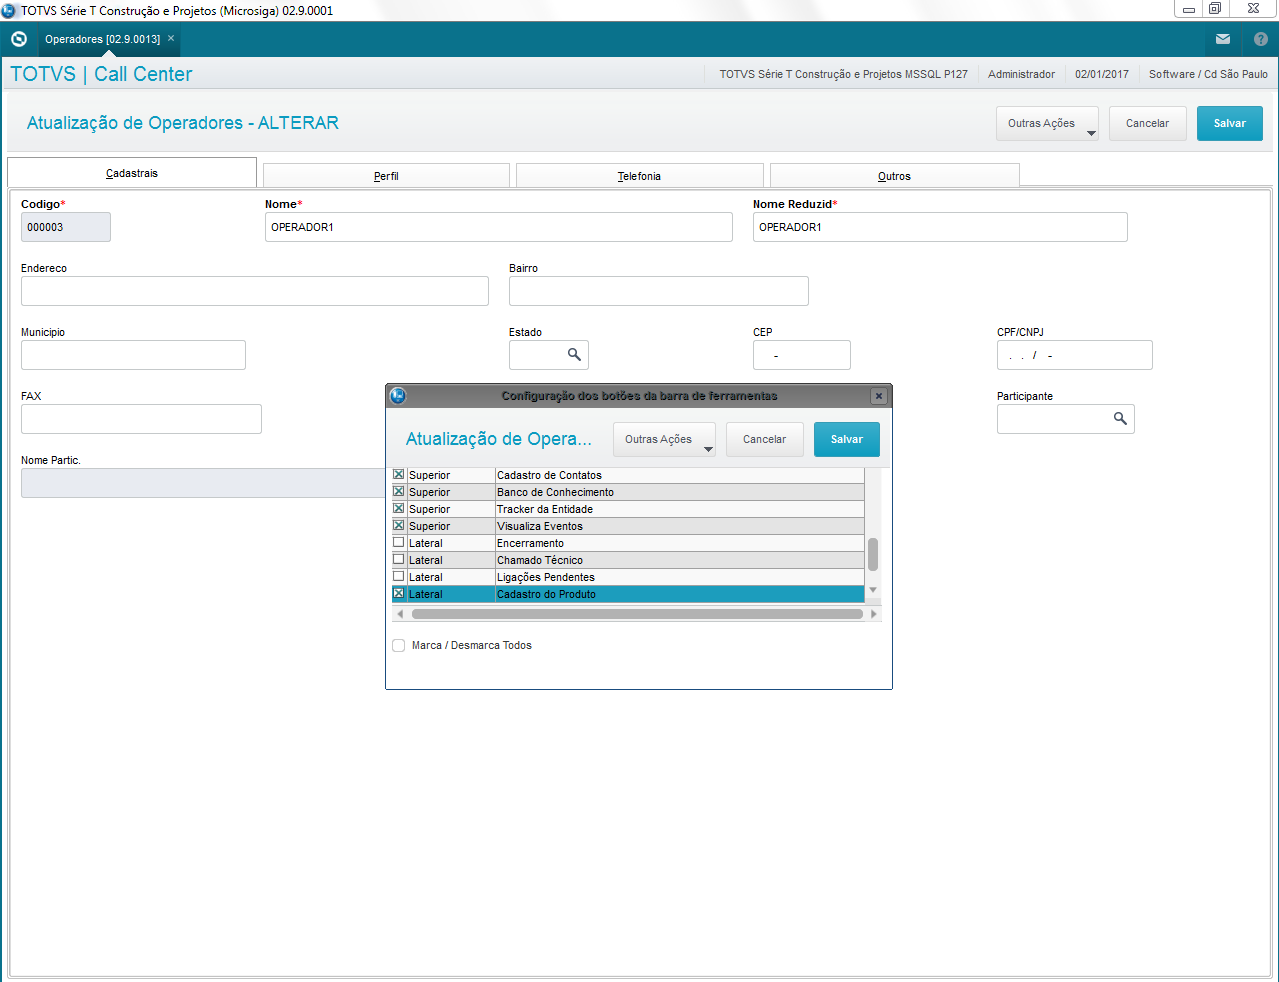Screen dimensions: 1279x982
Task: Toggle Marca / Desmarca Todos checkbox
Action: 399,645
